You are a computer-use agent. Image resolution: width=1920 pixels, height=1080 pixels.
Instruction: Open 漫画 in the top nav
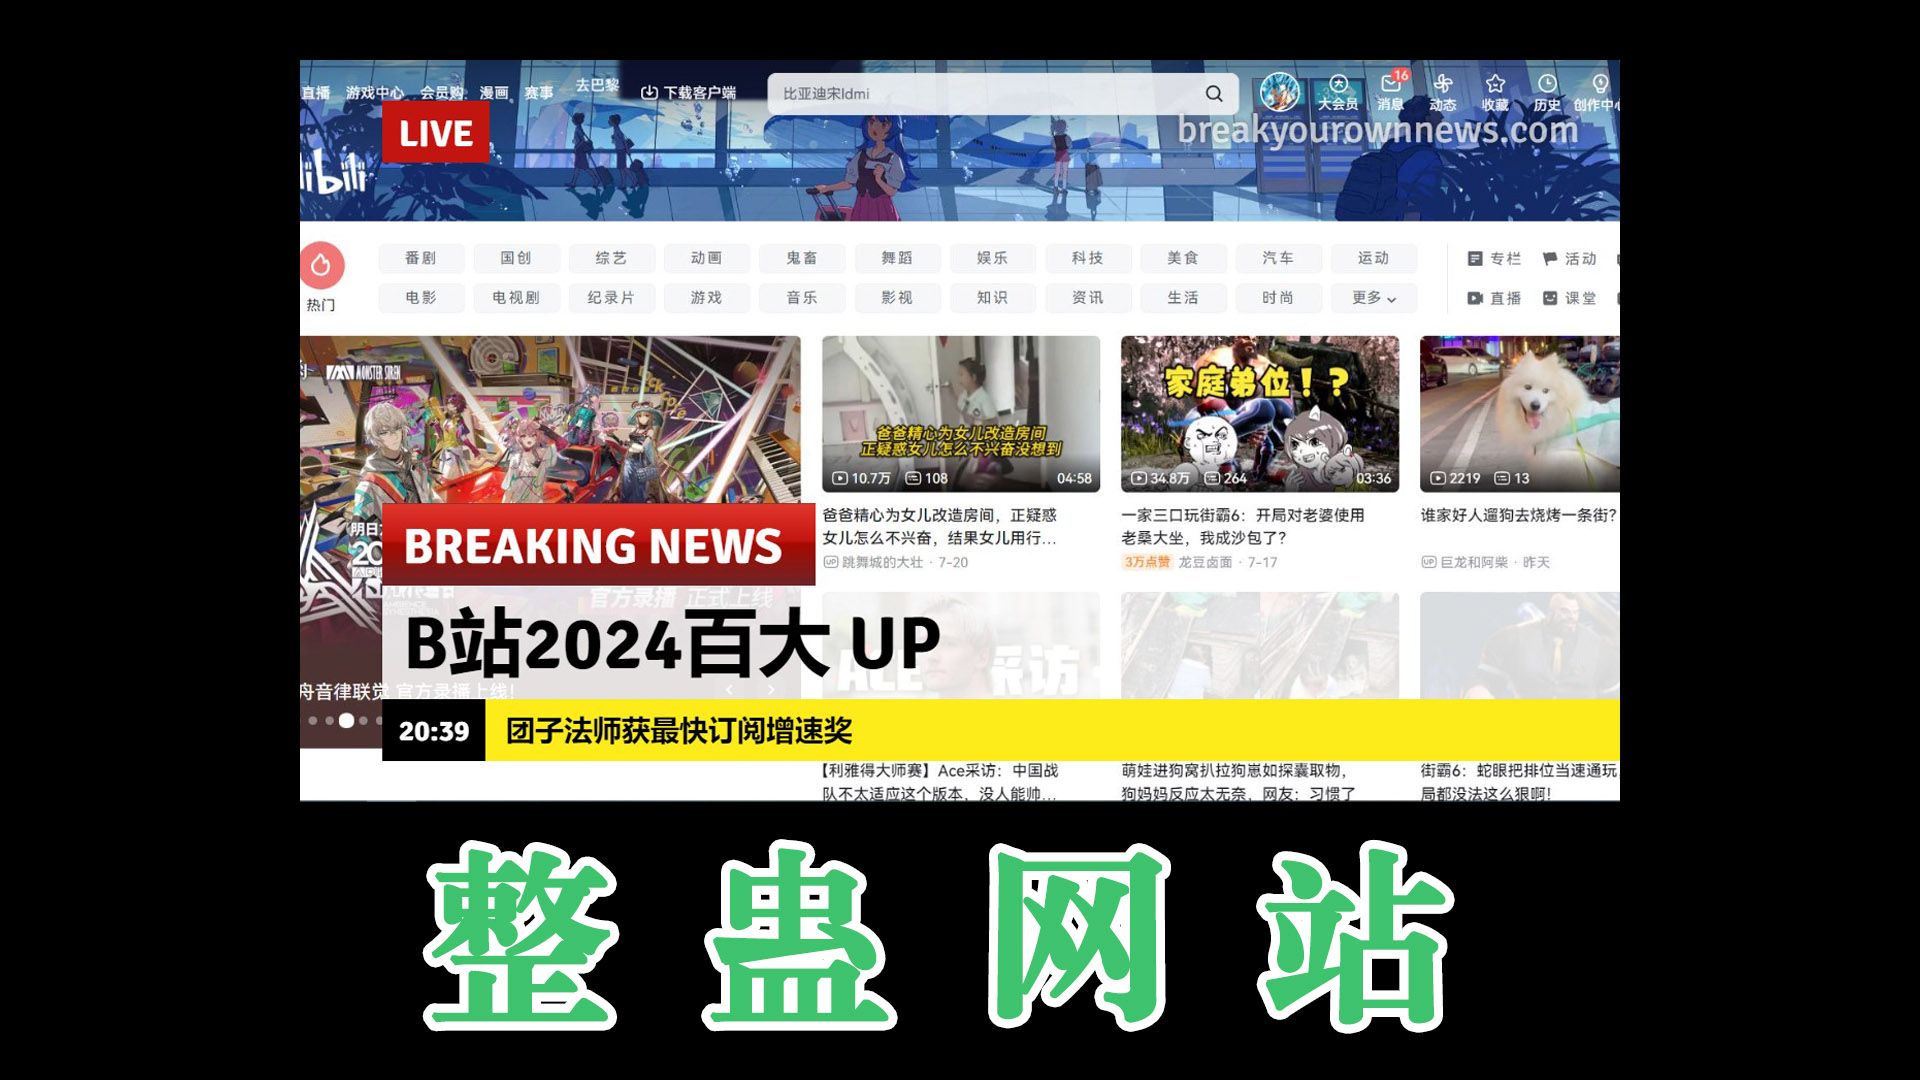tap(494, 93)
